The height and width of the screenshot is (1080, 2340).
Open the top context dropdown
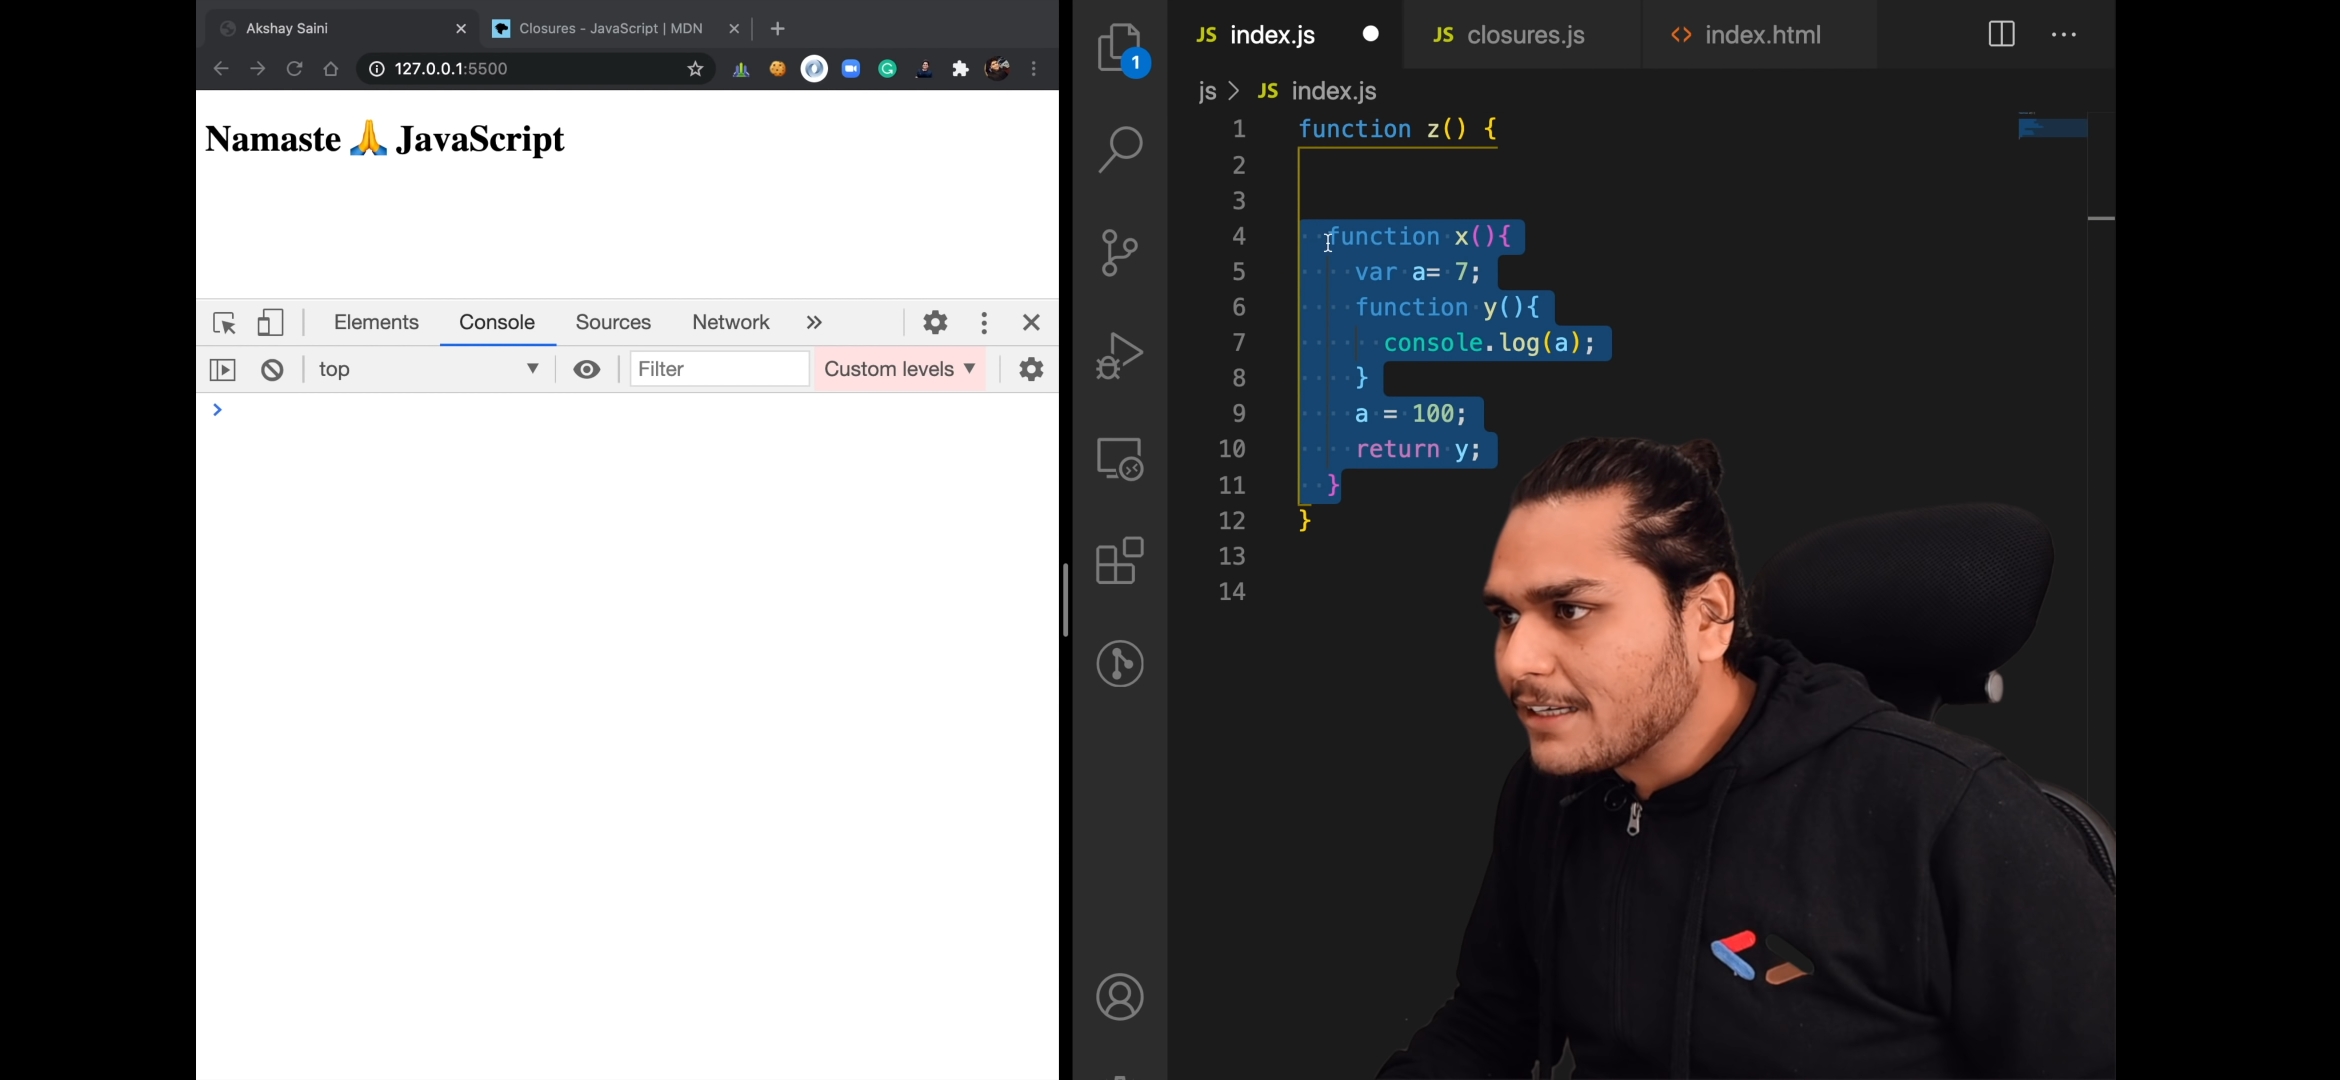pyautogui.click(x=430, y=370)
